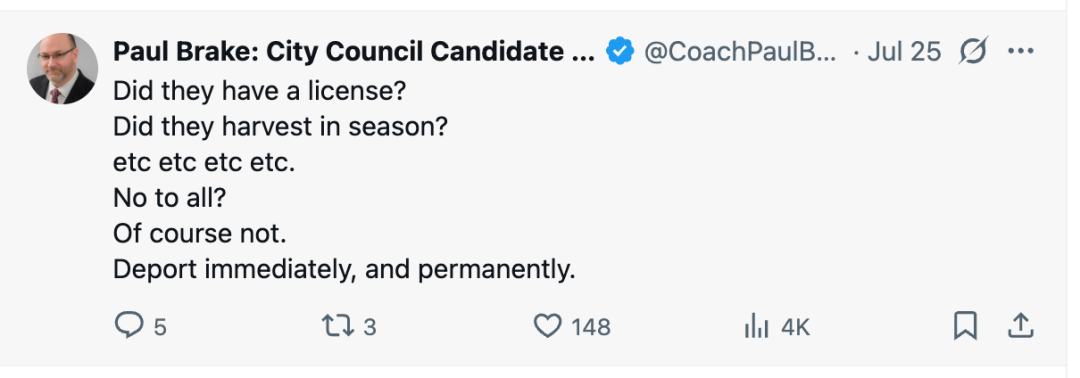Open the three-dot more options menu
The width and height of the screenshot is (1080, 378).
pos(1020,51)
